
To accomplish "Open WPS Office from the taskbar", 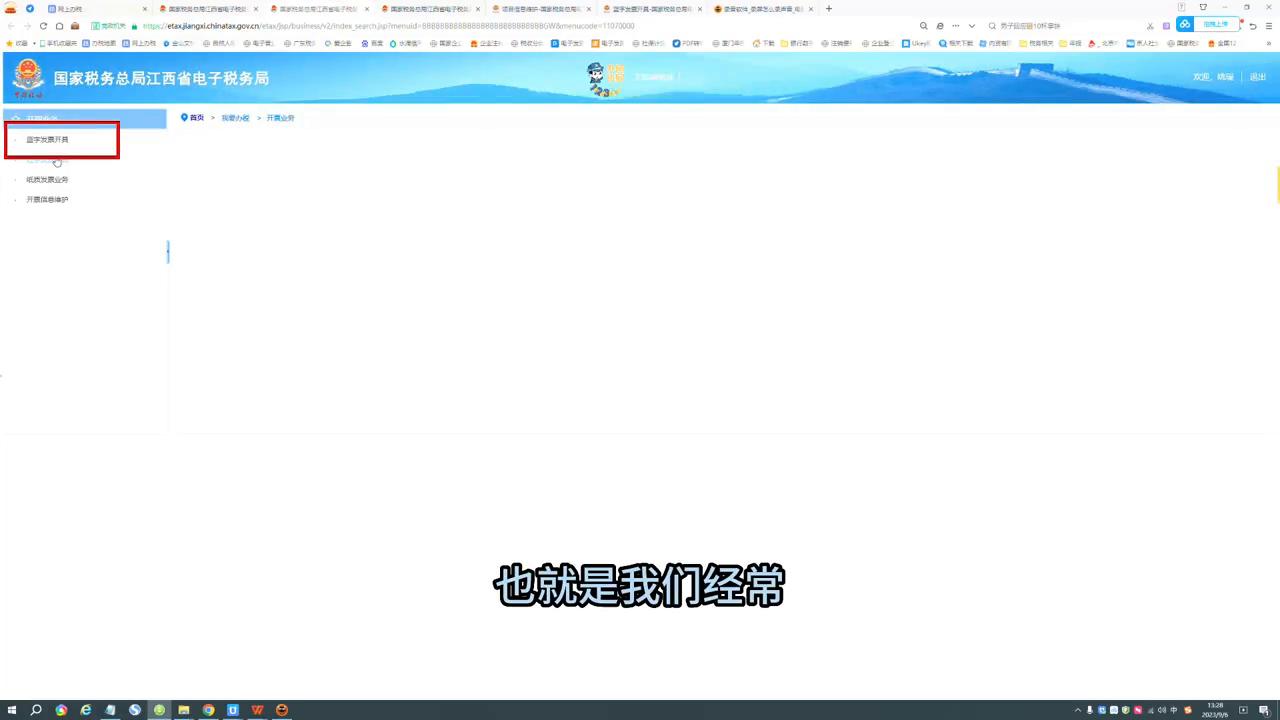I will (x=257, y=710).
